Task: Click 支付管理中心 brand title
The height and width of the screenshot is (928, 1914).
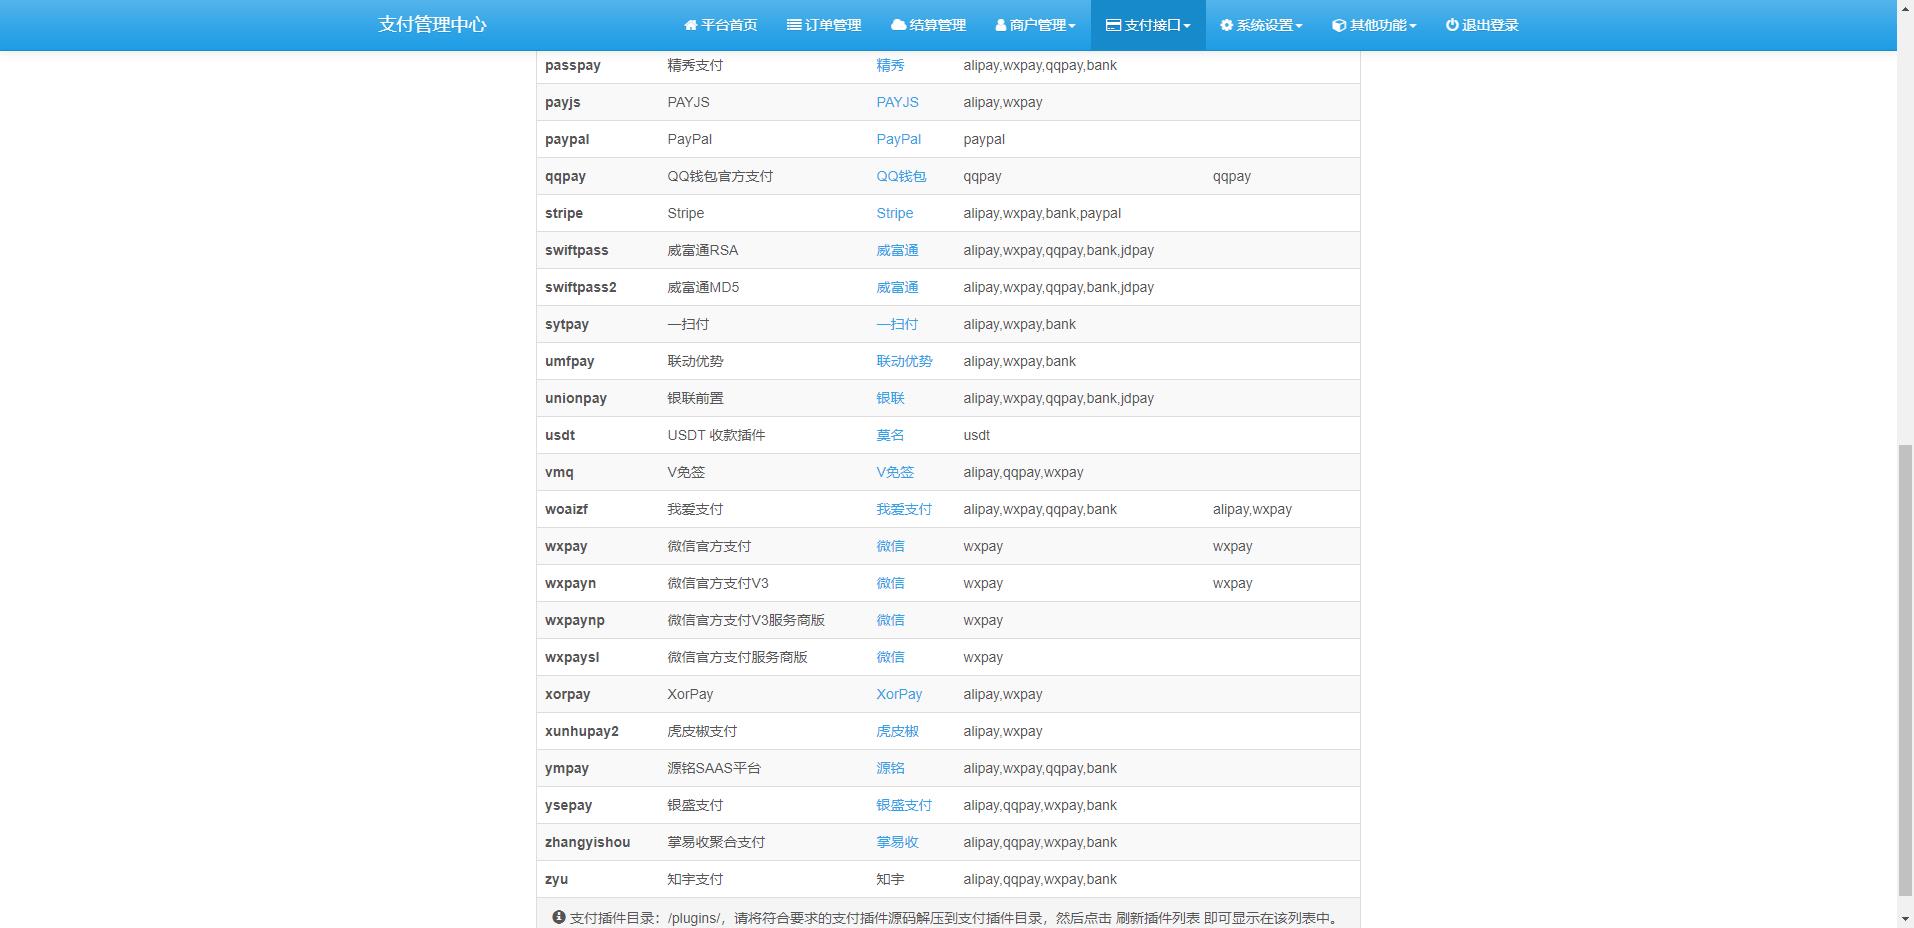Action: pyautogui.click(x=432, y=25)
